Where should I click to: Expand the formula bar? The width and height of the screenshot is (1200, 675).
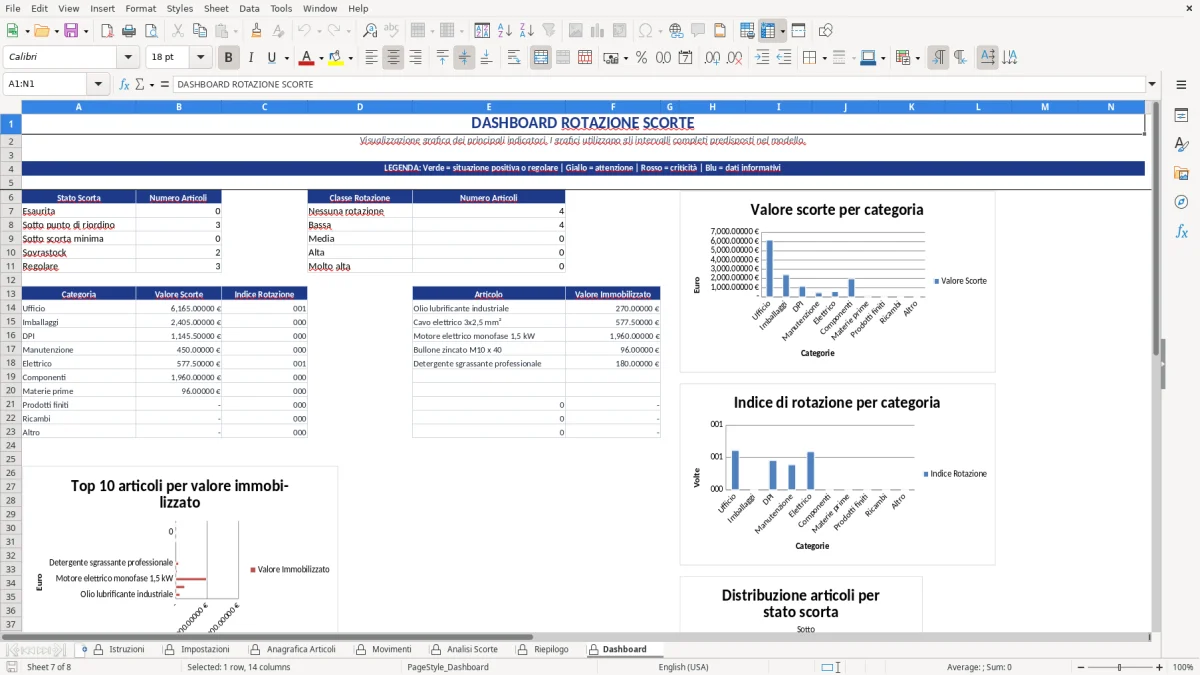click(1152, 84)
